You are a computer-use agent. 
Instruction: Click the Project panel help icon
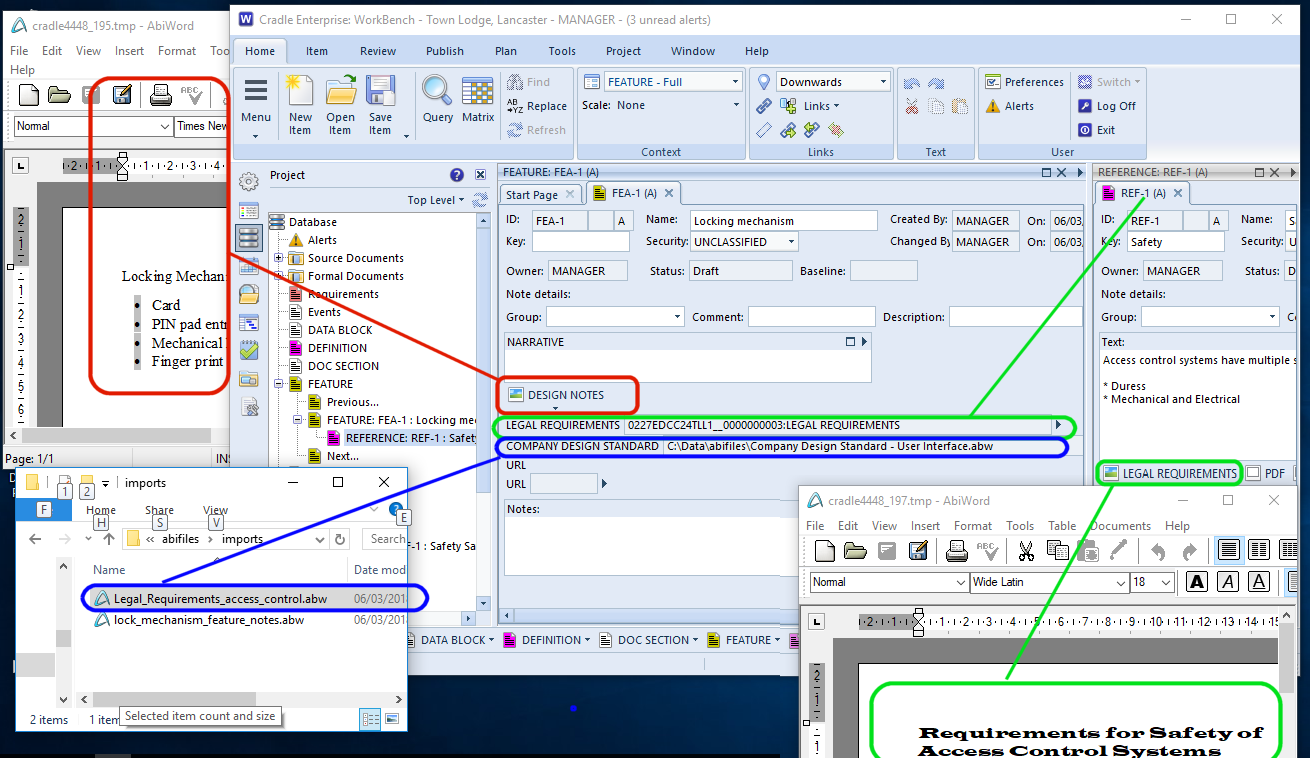coord(457,175)
